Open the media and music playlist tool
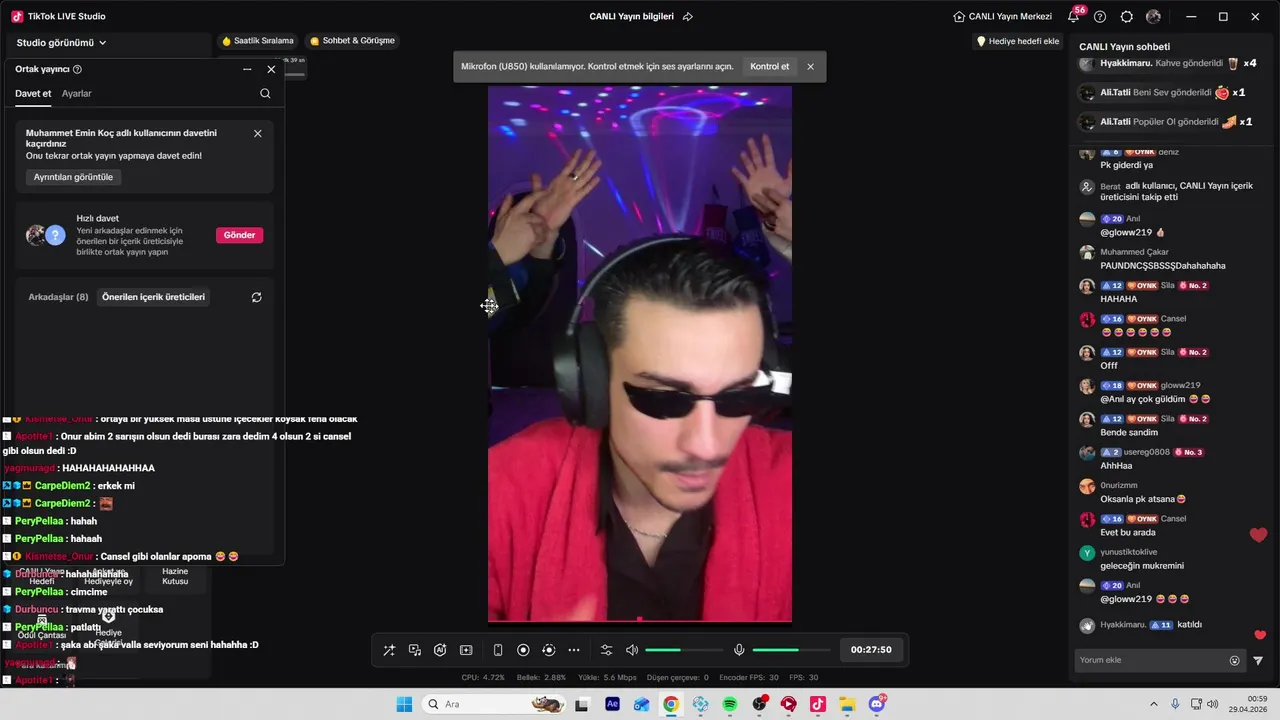Viewport: 1280px width, 720px height. point(414,650)
